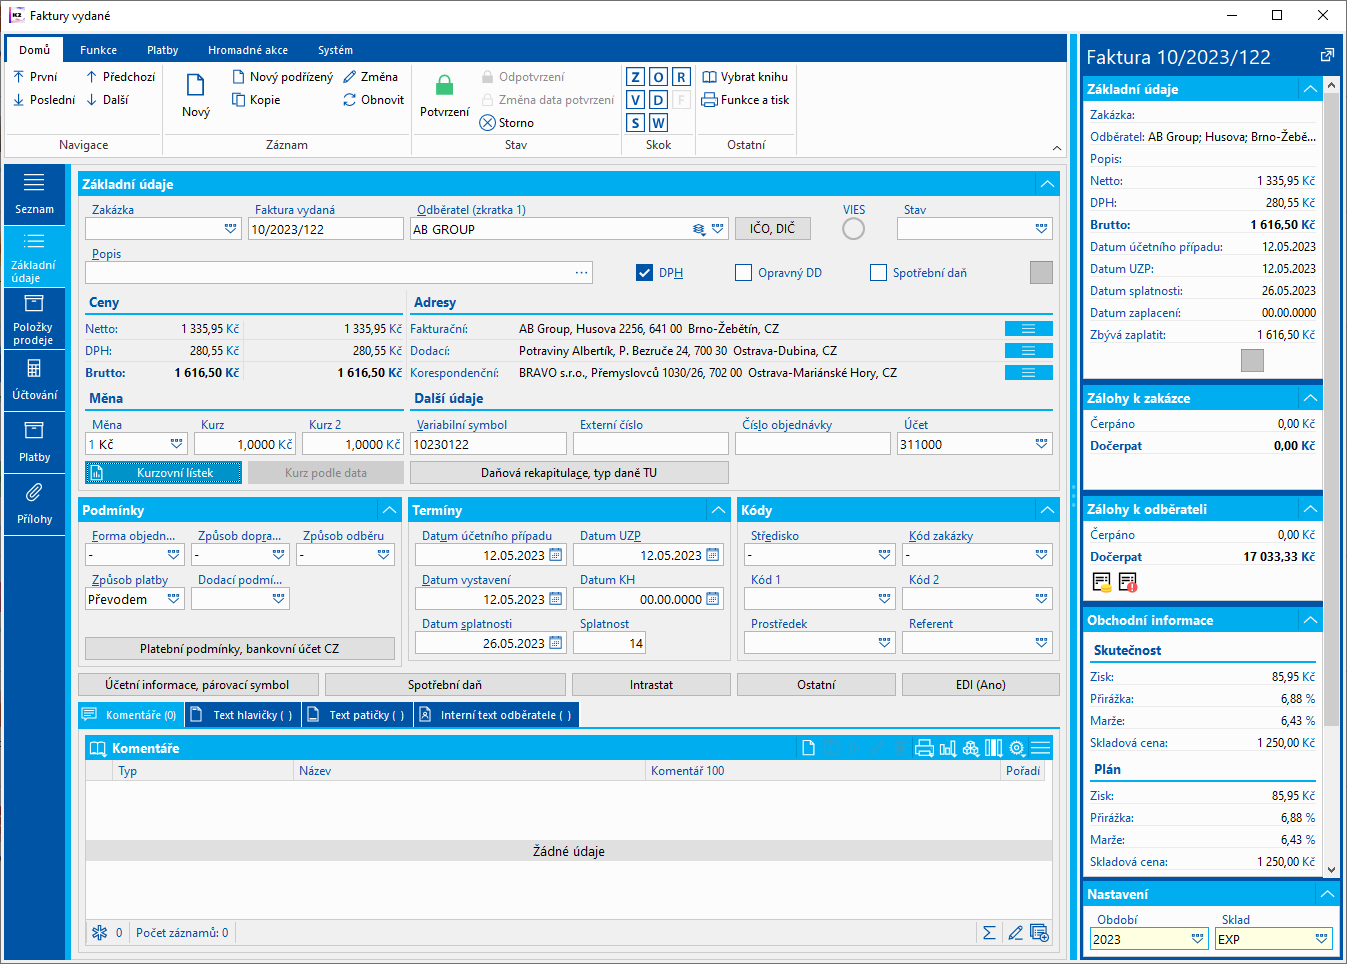1347x964 pixels.
Task: Open the Text hlavičky tab
Action: click(x=243, y=715)
